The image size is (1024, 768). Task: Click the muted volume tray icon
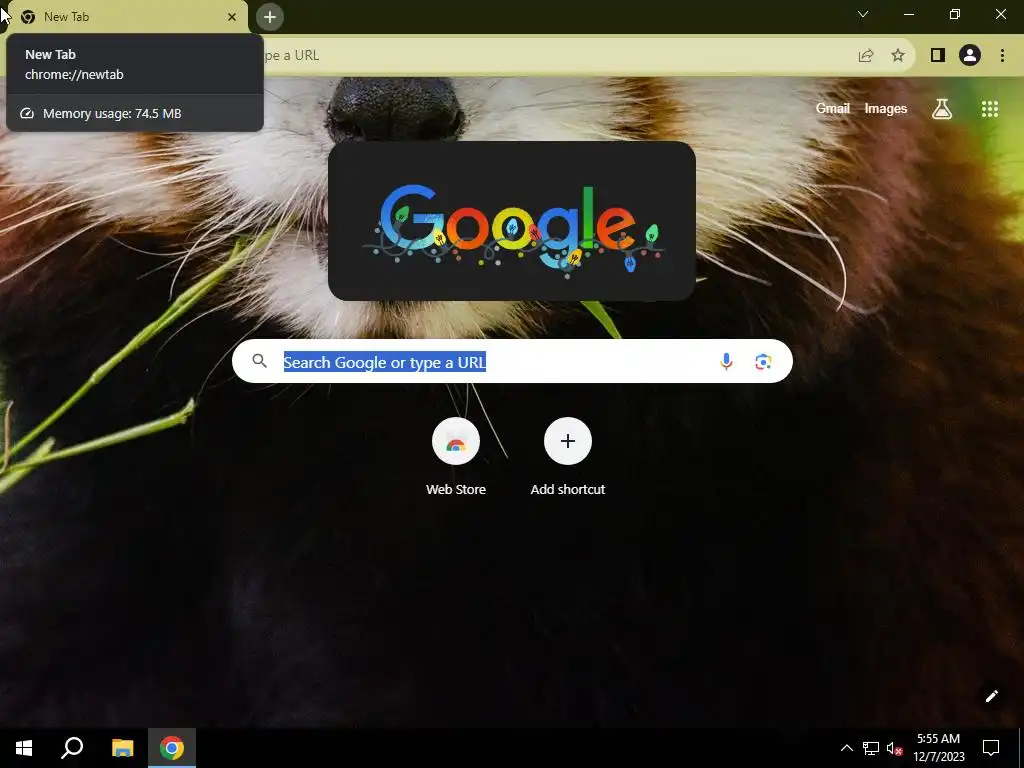[895, 748]
